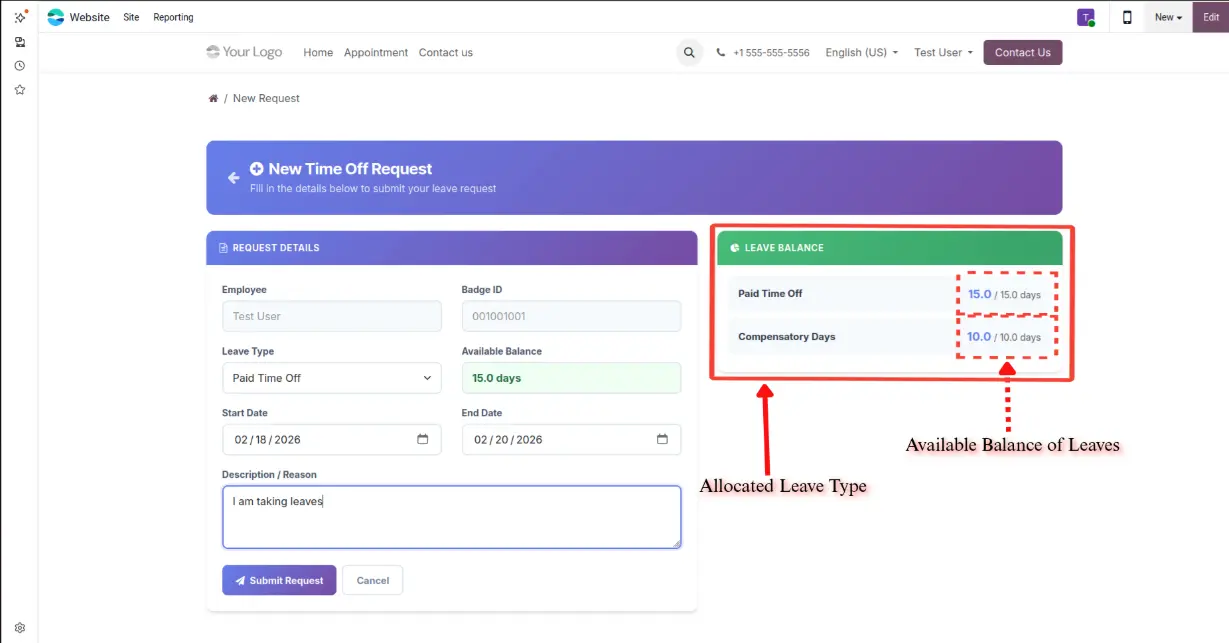The height and width of the screenshot is (643, 1229).
Task: Open the English (US) language dropdown
Action: 861,53
